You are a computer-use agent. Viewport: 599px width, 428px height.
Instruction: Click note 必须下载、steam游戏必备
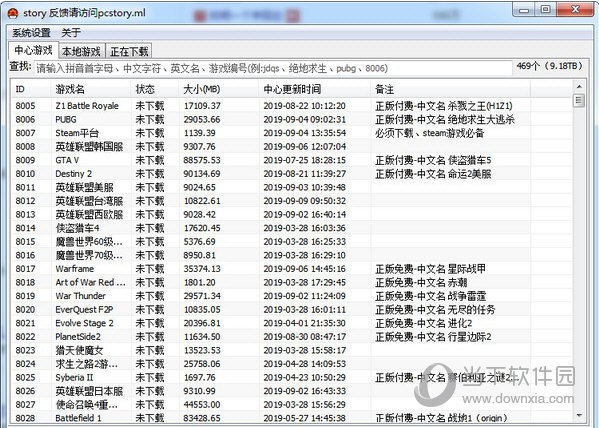430,133
